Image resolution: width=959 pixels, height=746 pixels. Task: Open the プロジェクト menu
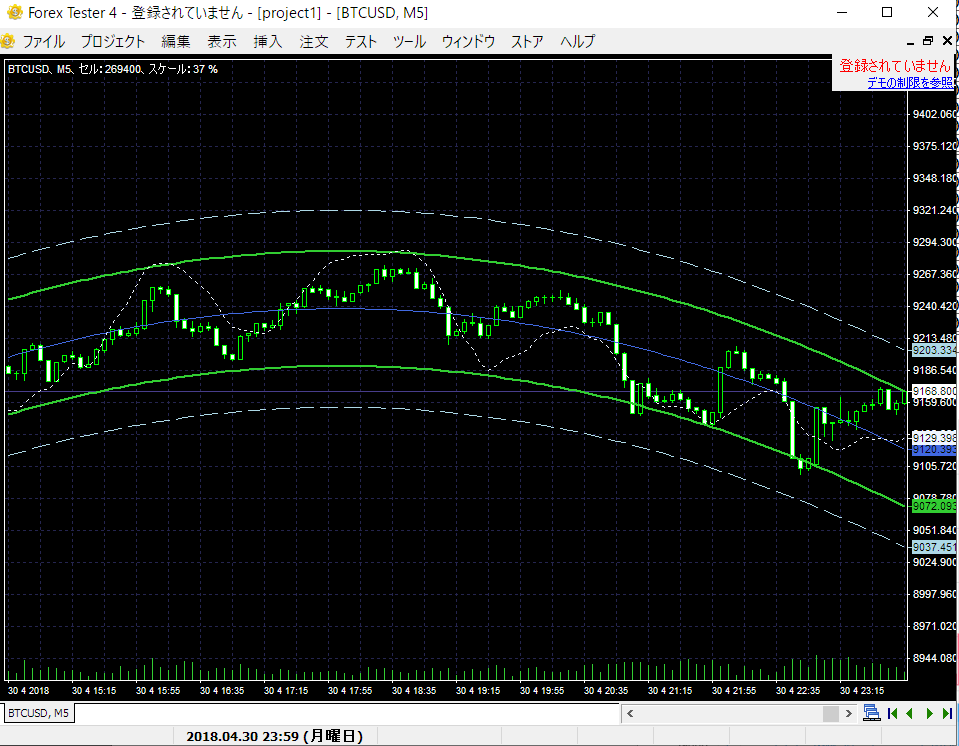pyautogui.click(x=113, y=41)
